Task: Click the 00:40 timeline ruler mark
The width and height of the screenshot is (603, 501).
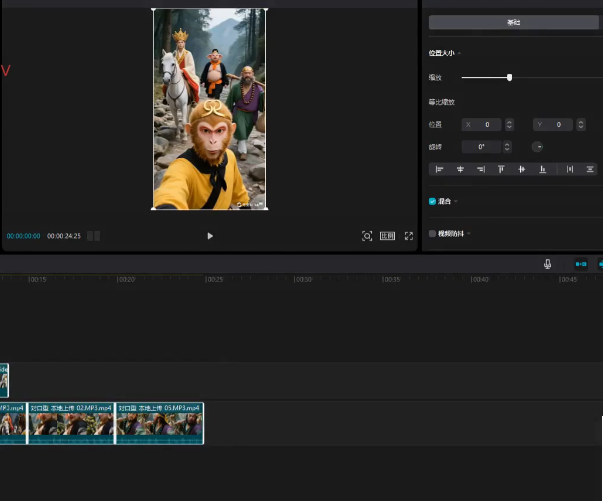Action: (480, 280)
